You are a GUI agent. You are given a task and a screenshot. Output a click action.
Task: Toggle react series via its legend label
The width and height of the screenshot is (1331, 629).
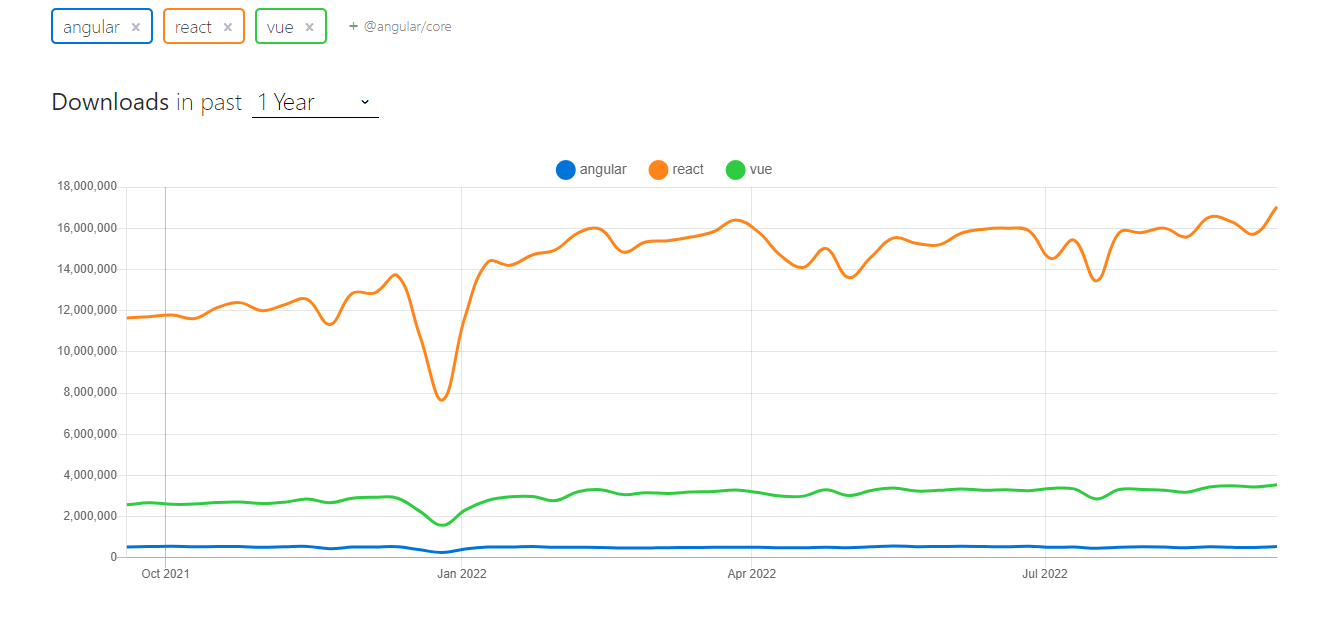(x=688, y=170)
